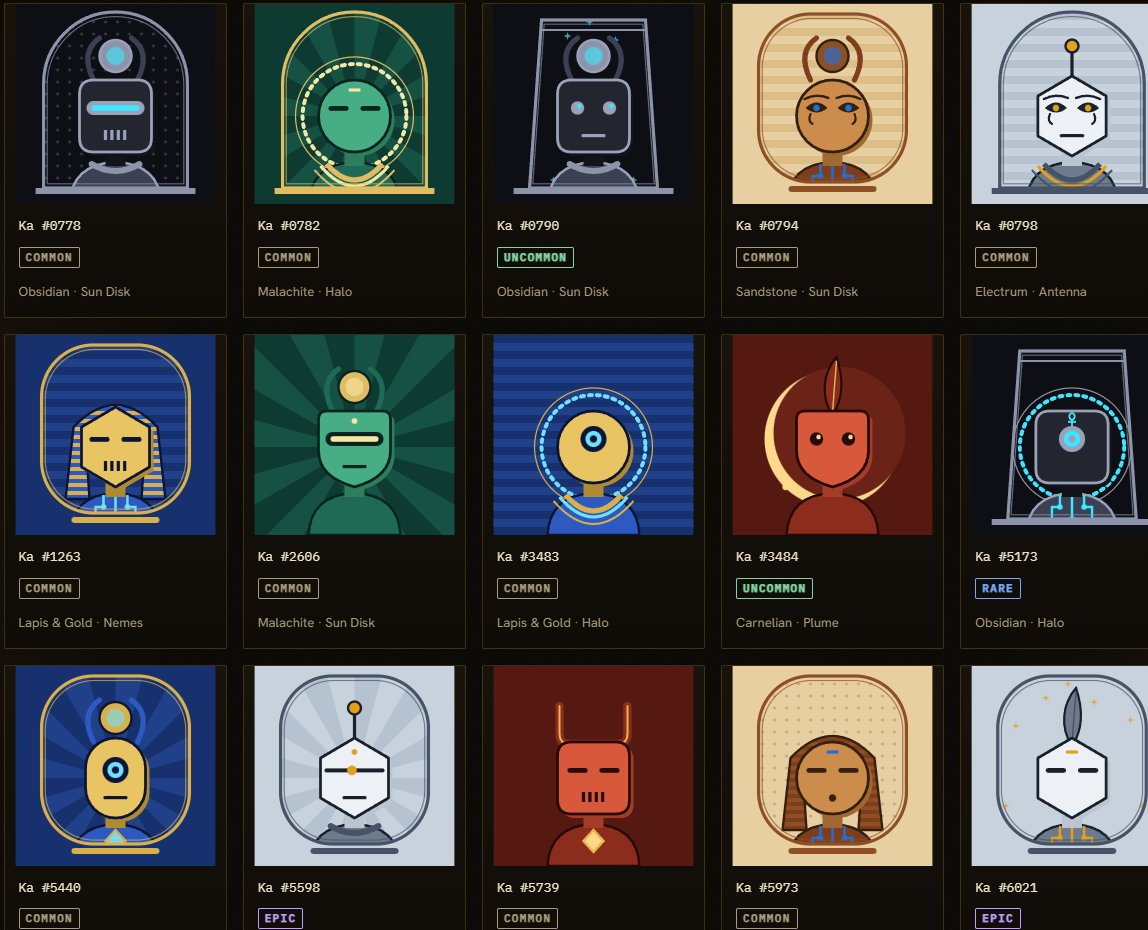Select the title text Ka #0794
The width and height of the screenshot is (1148, 930).
(767, 226)
